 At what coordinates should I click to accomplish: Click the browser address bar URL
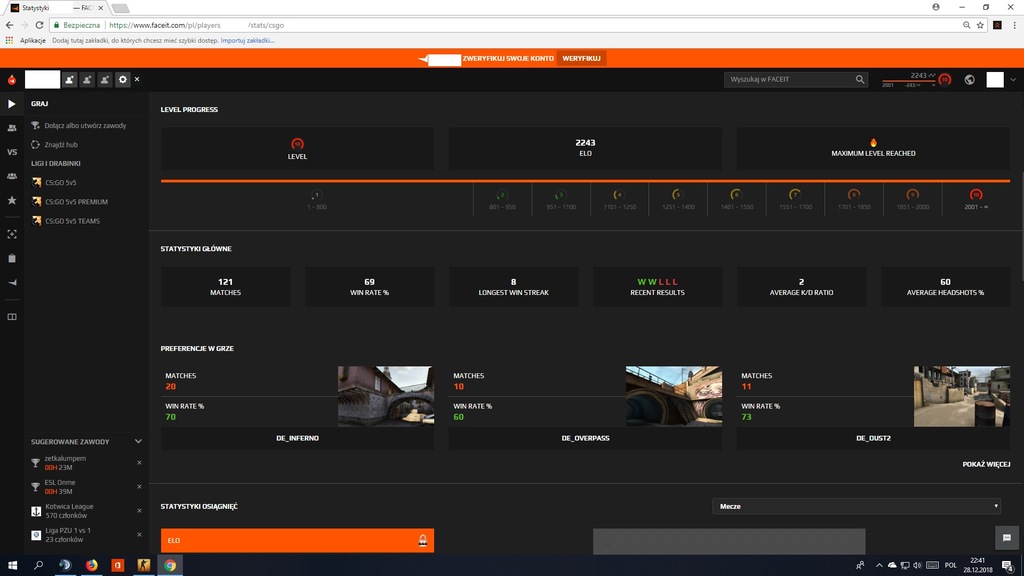click(x=197, y=25)
